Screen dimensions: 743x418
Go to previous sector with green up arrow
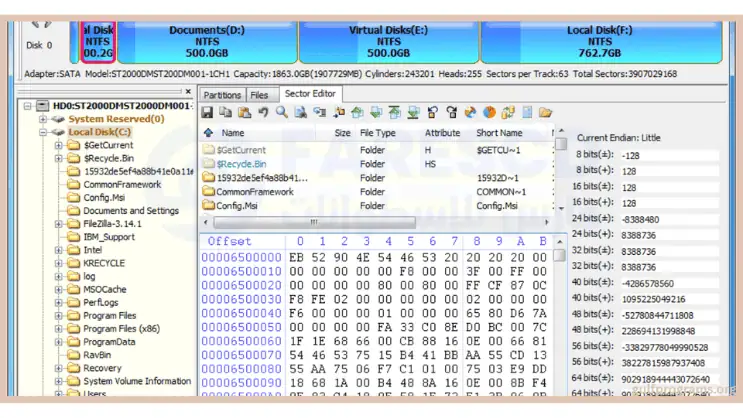[x=357, y=112]
